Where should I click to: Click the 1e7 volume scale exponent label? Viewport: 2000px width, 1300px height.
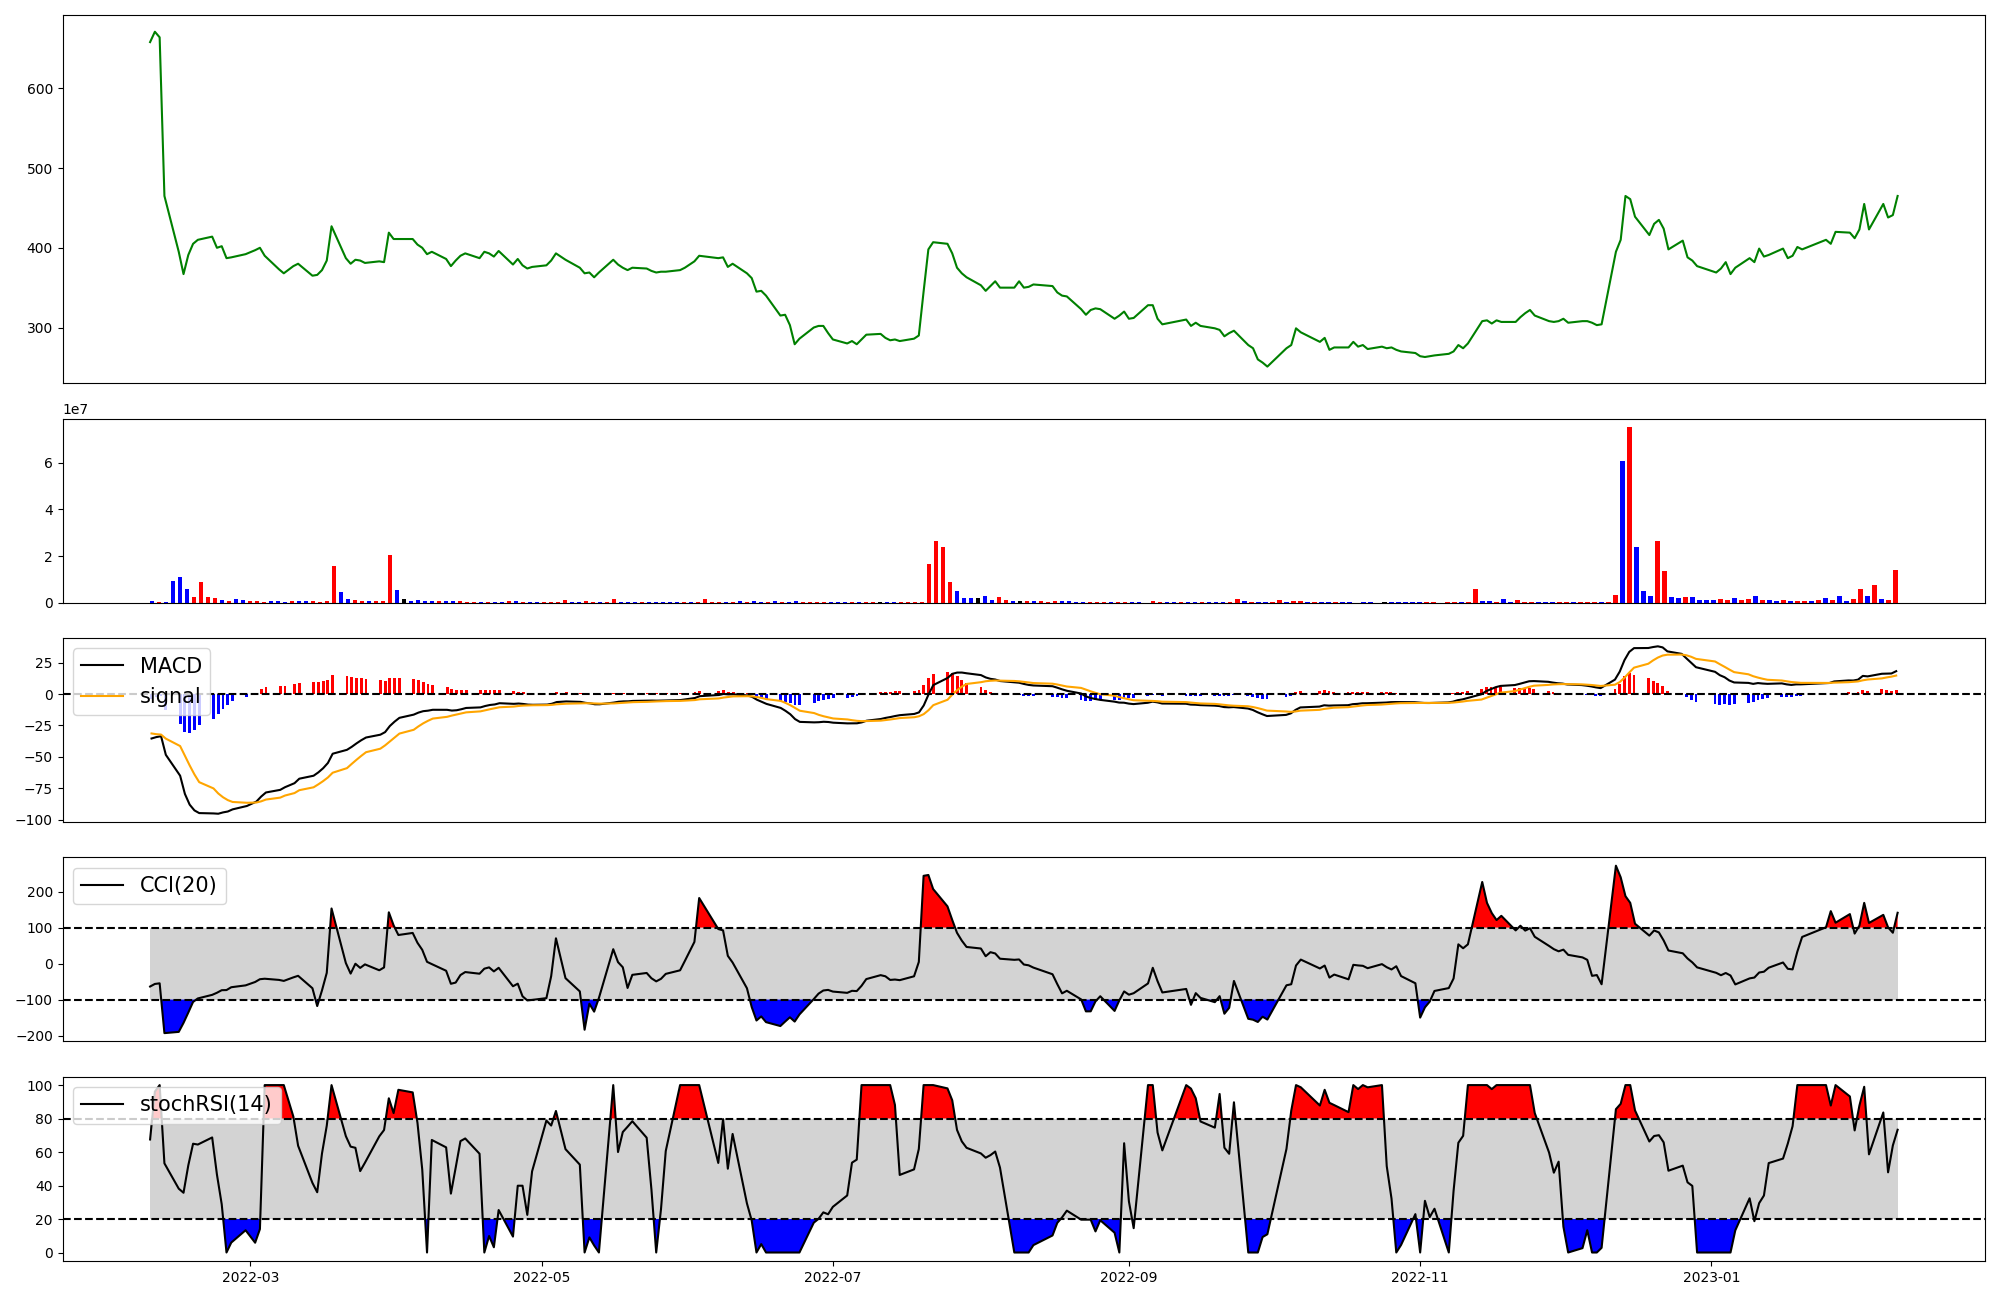pos(76,410)
